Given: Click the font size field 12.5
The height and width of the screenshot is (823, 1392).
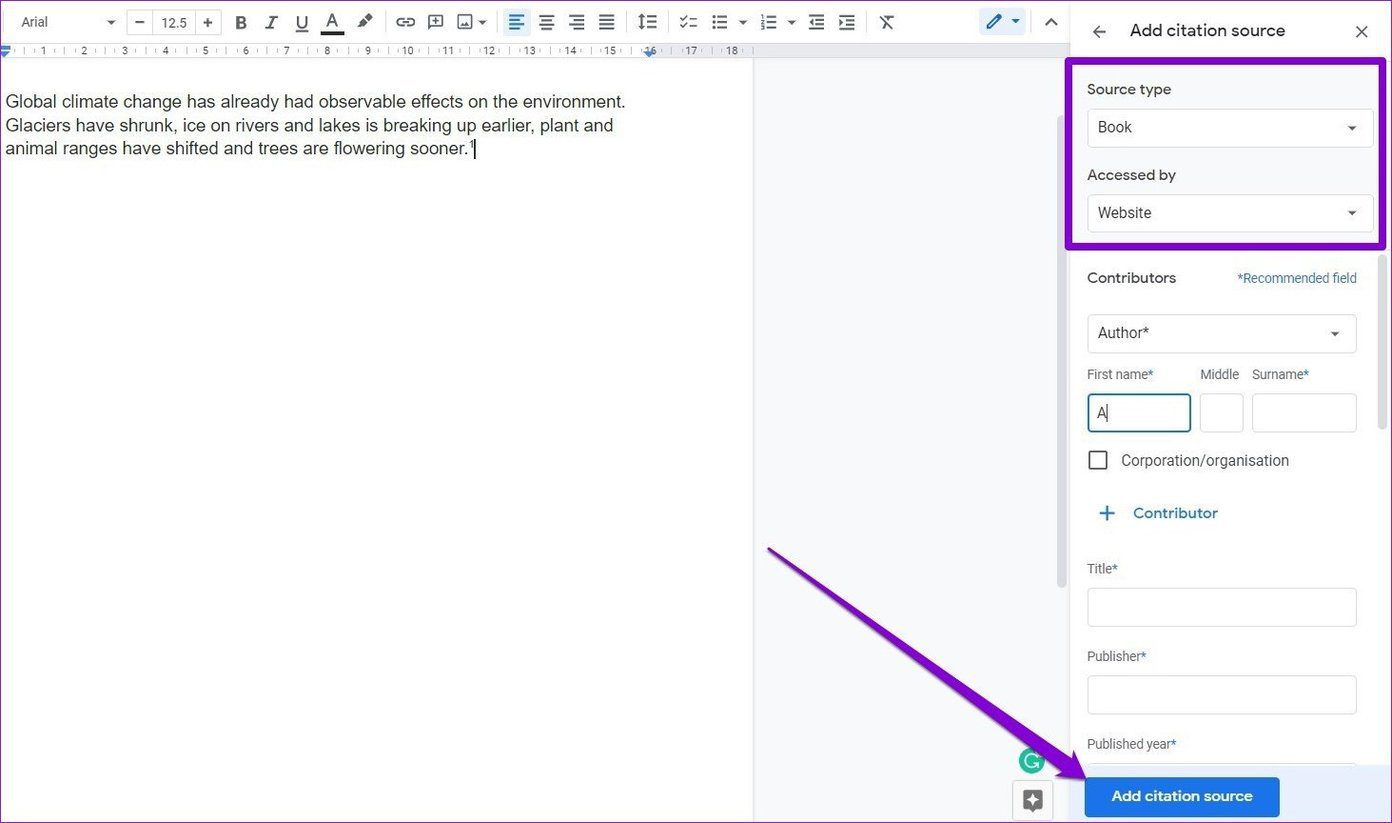Looking at the screenshot, I should pyautogui.click(x=174, y=22).
